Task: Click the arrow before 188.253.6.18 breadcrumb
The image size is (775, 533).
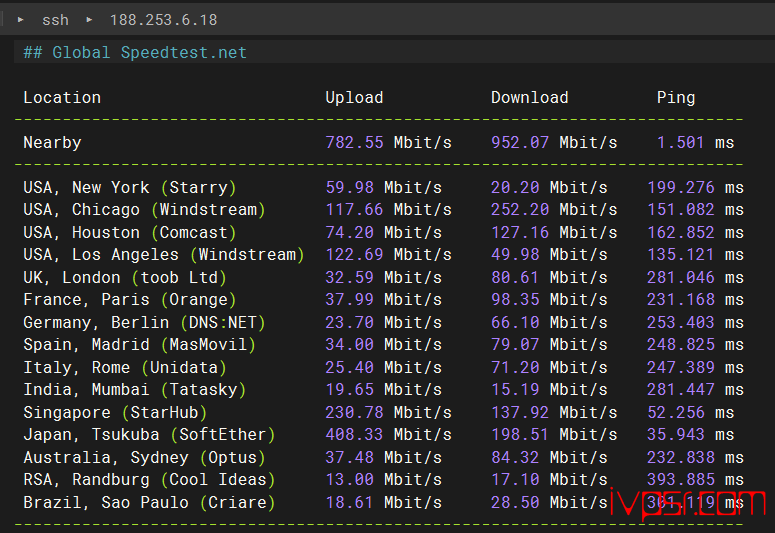Action: point(89,20)
